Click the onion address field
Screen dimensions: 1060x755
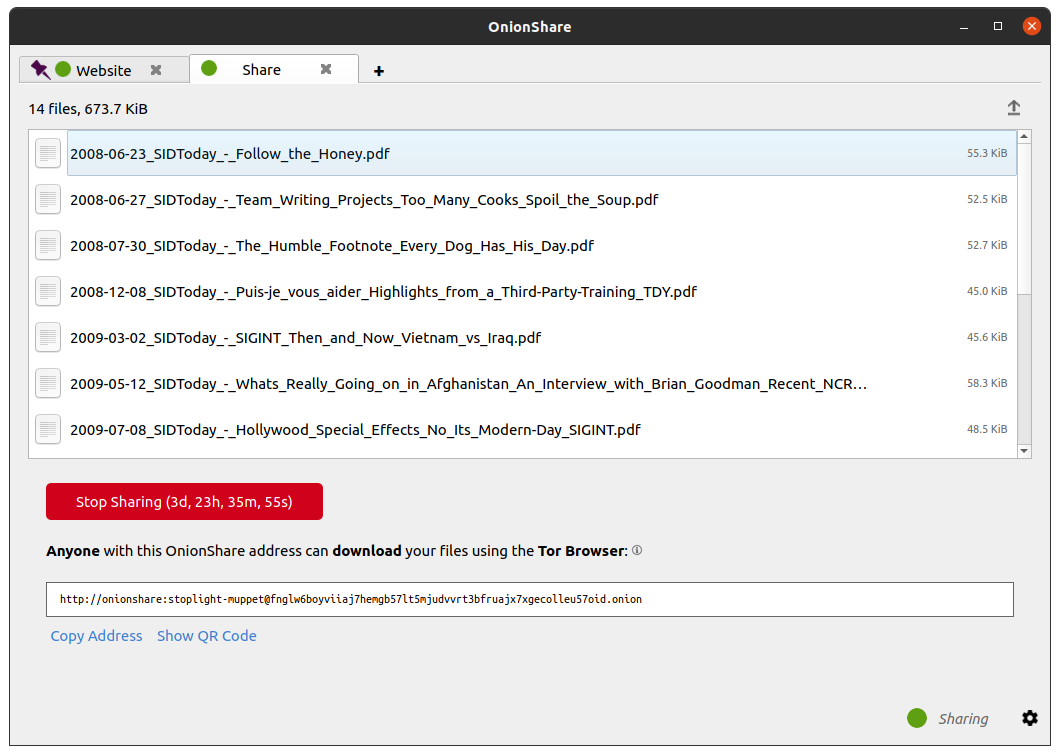click(x=530, y=600)
